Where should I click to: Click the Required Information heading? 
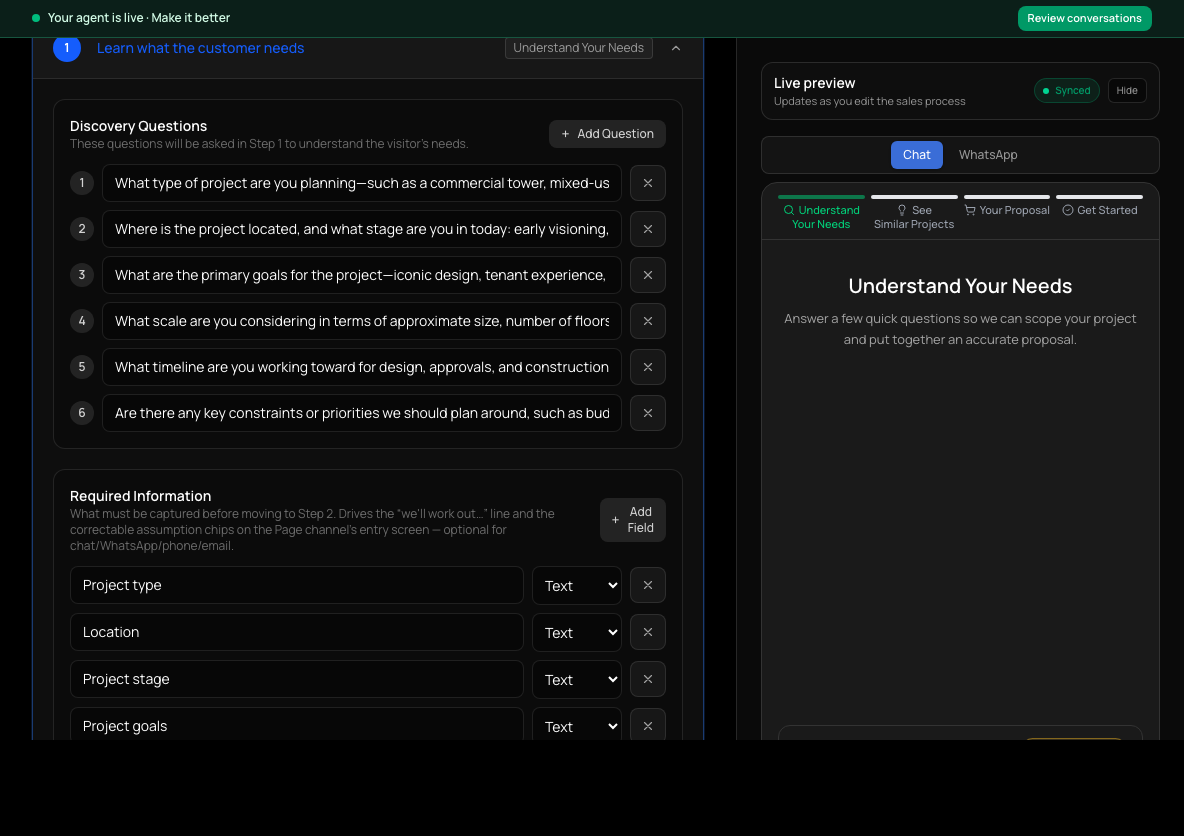140,496
